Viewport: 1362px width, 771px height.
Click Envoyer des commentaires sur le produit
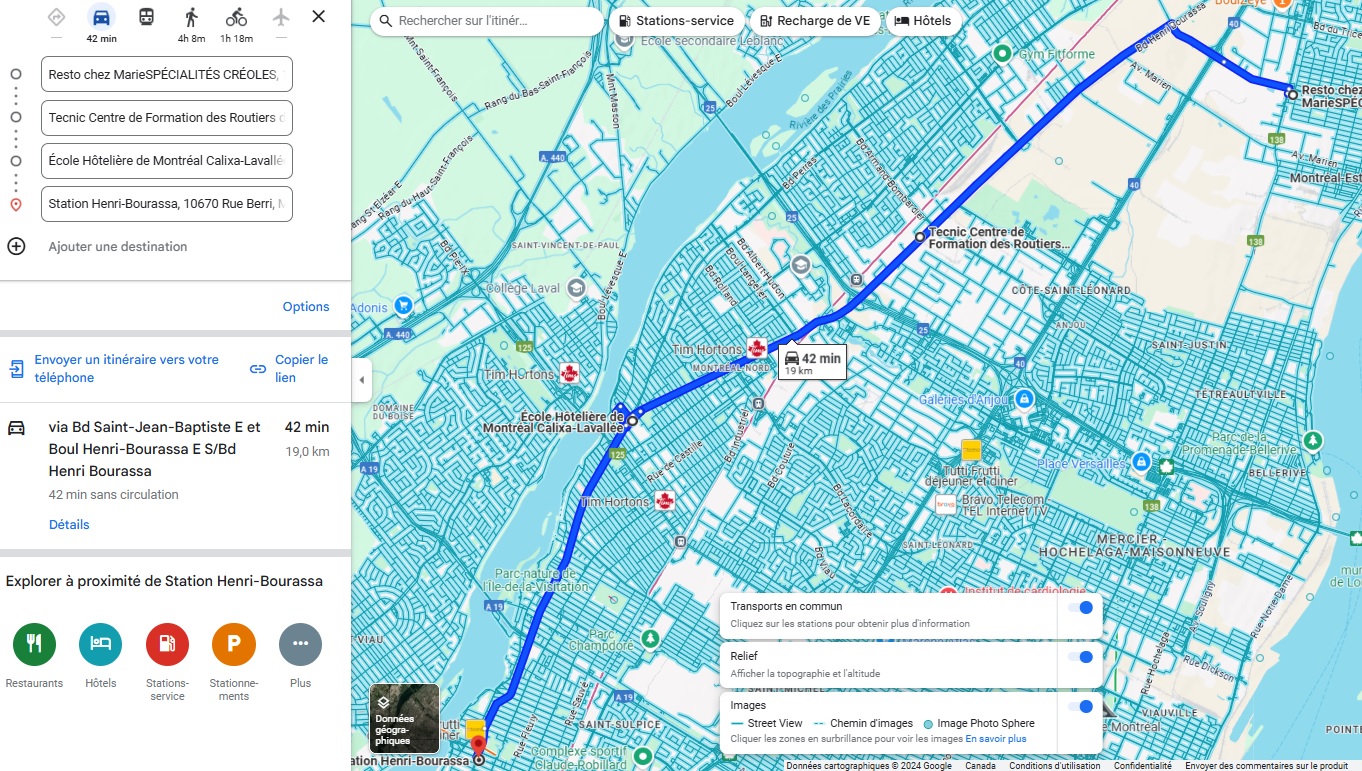pyautogui.click(x=1266, y=766)
